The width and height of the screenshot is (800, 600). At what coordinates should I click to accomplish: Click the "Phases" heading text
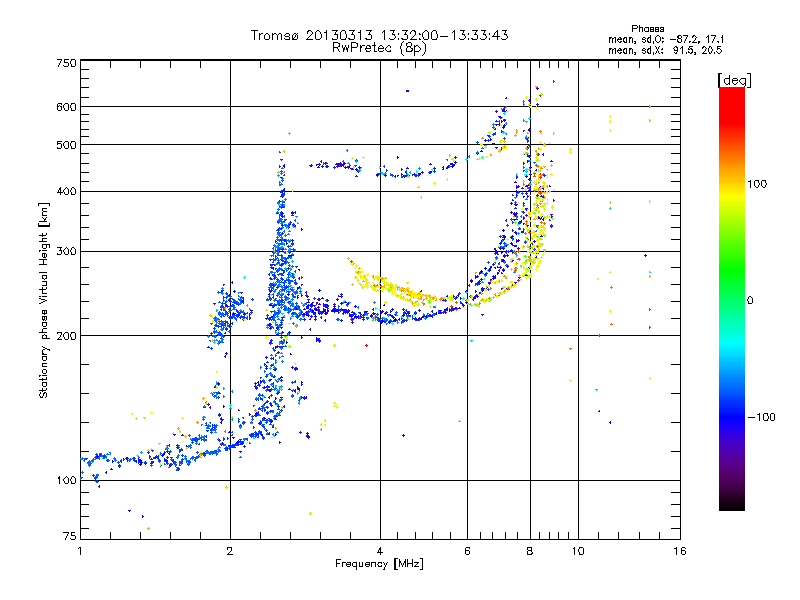(647, 29)
